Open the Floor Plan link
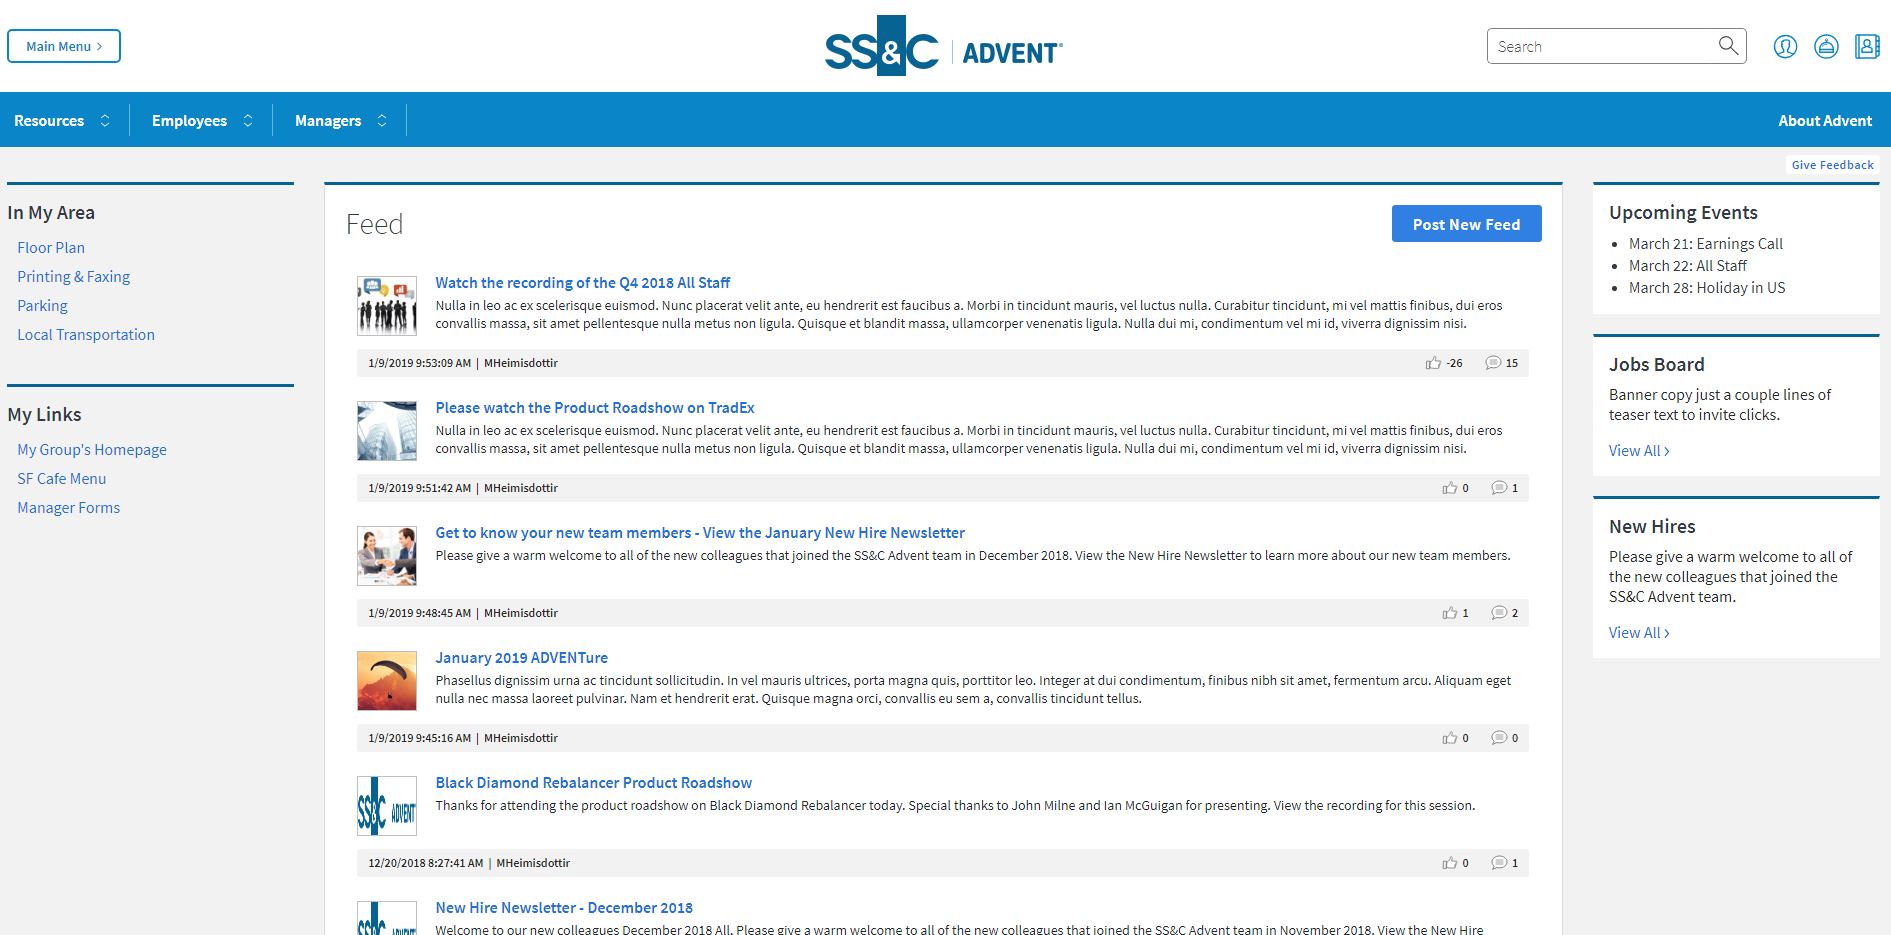Viewport: 1891px width, 935px height. [51, 248]
